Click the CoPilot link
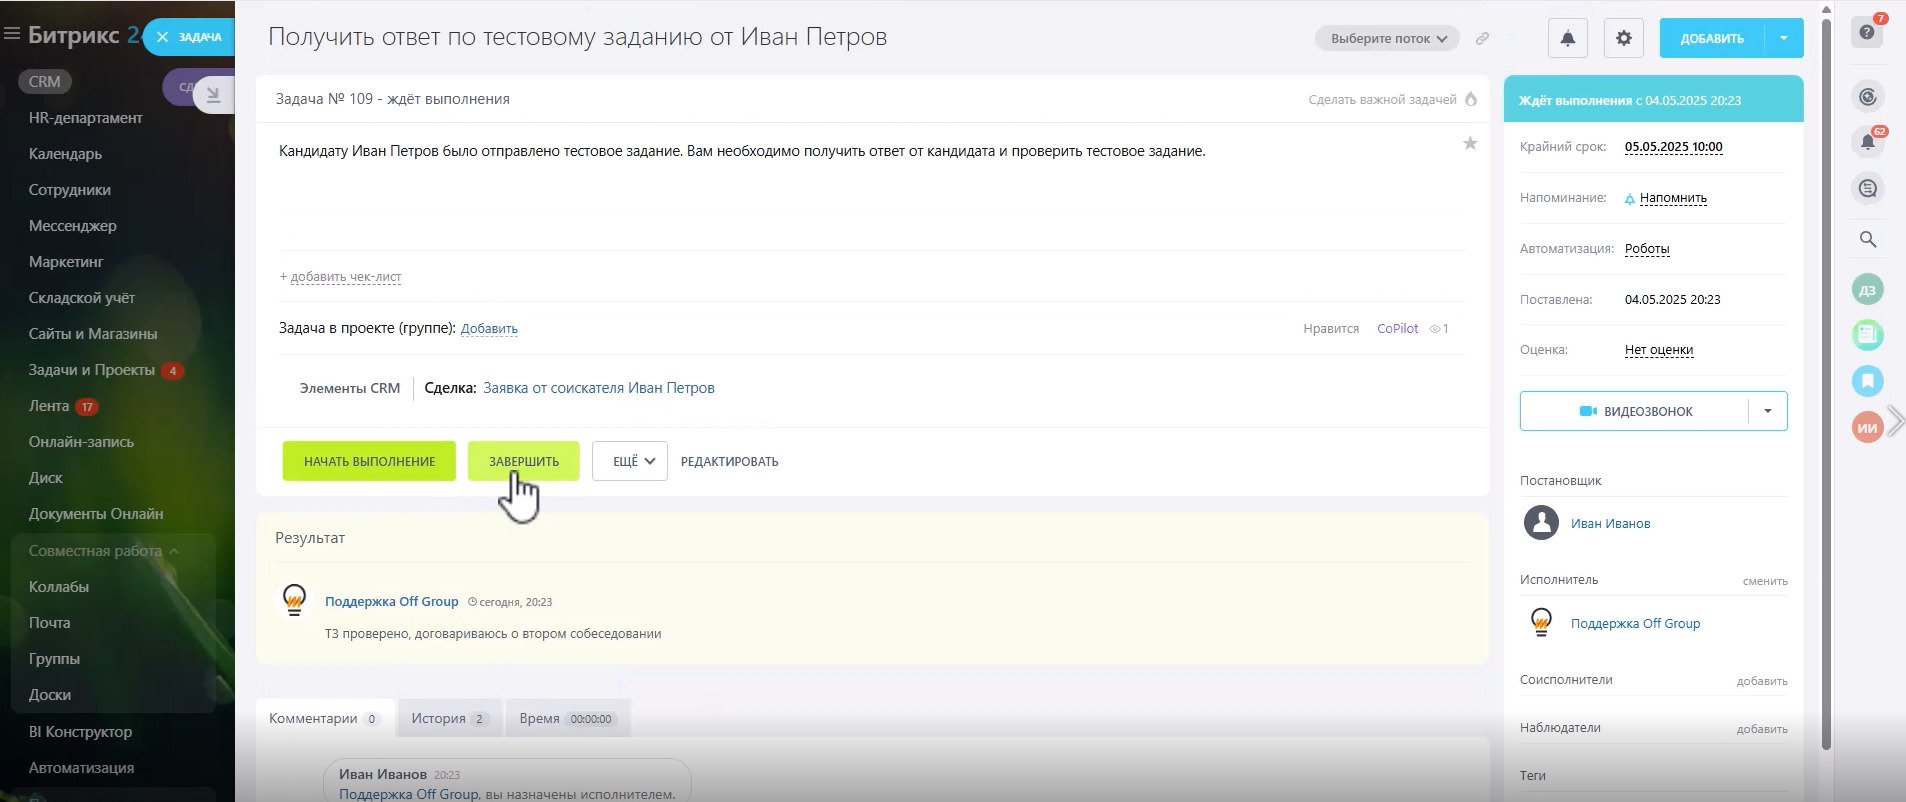 click(x=1397, y=329)
